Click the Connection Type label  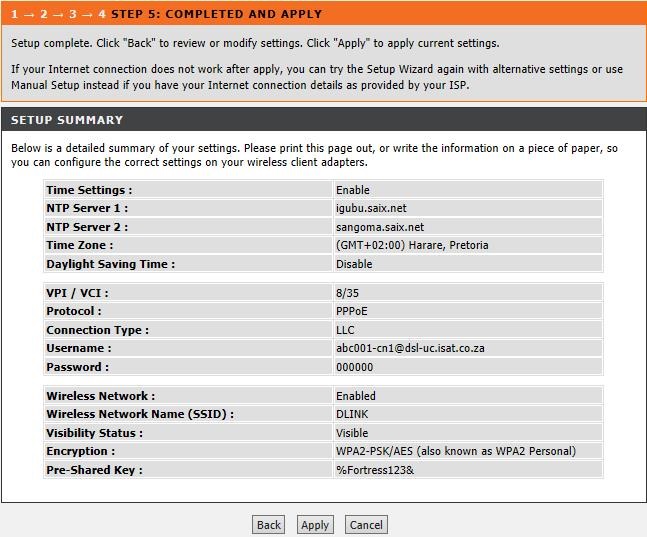(97, 330)
